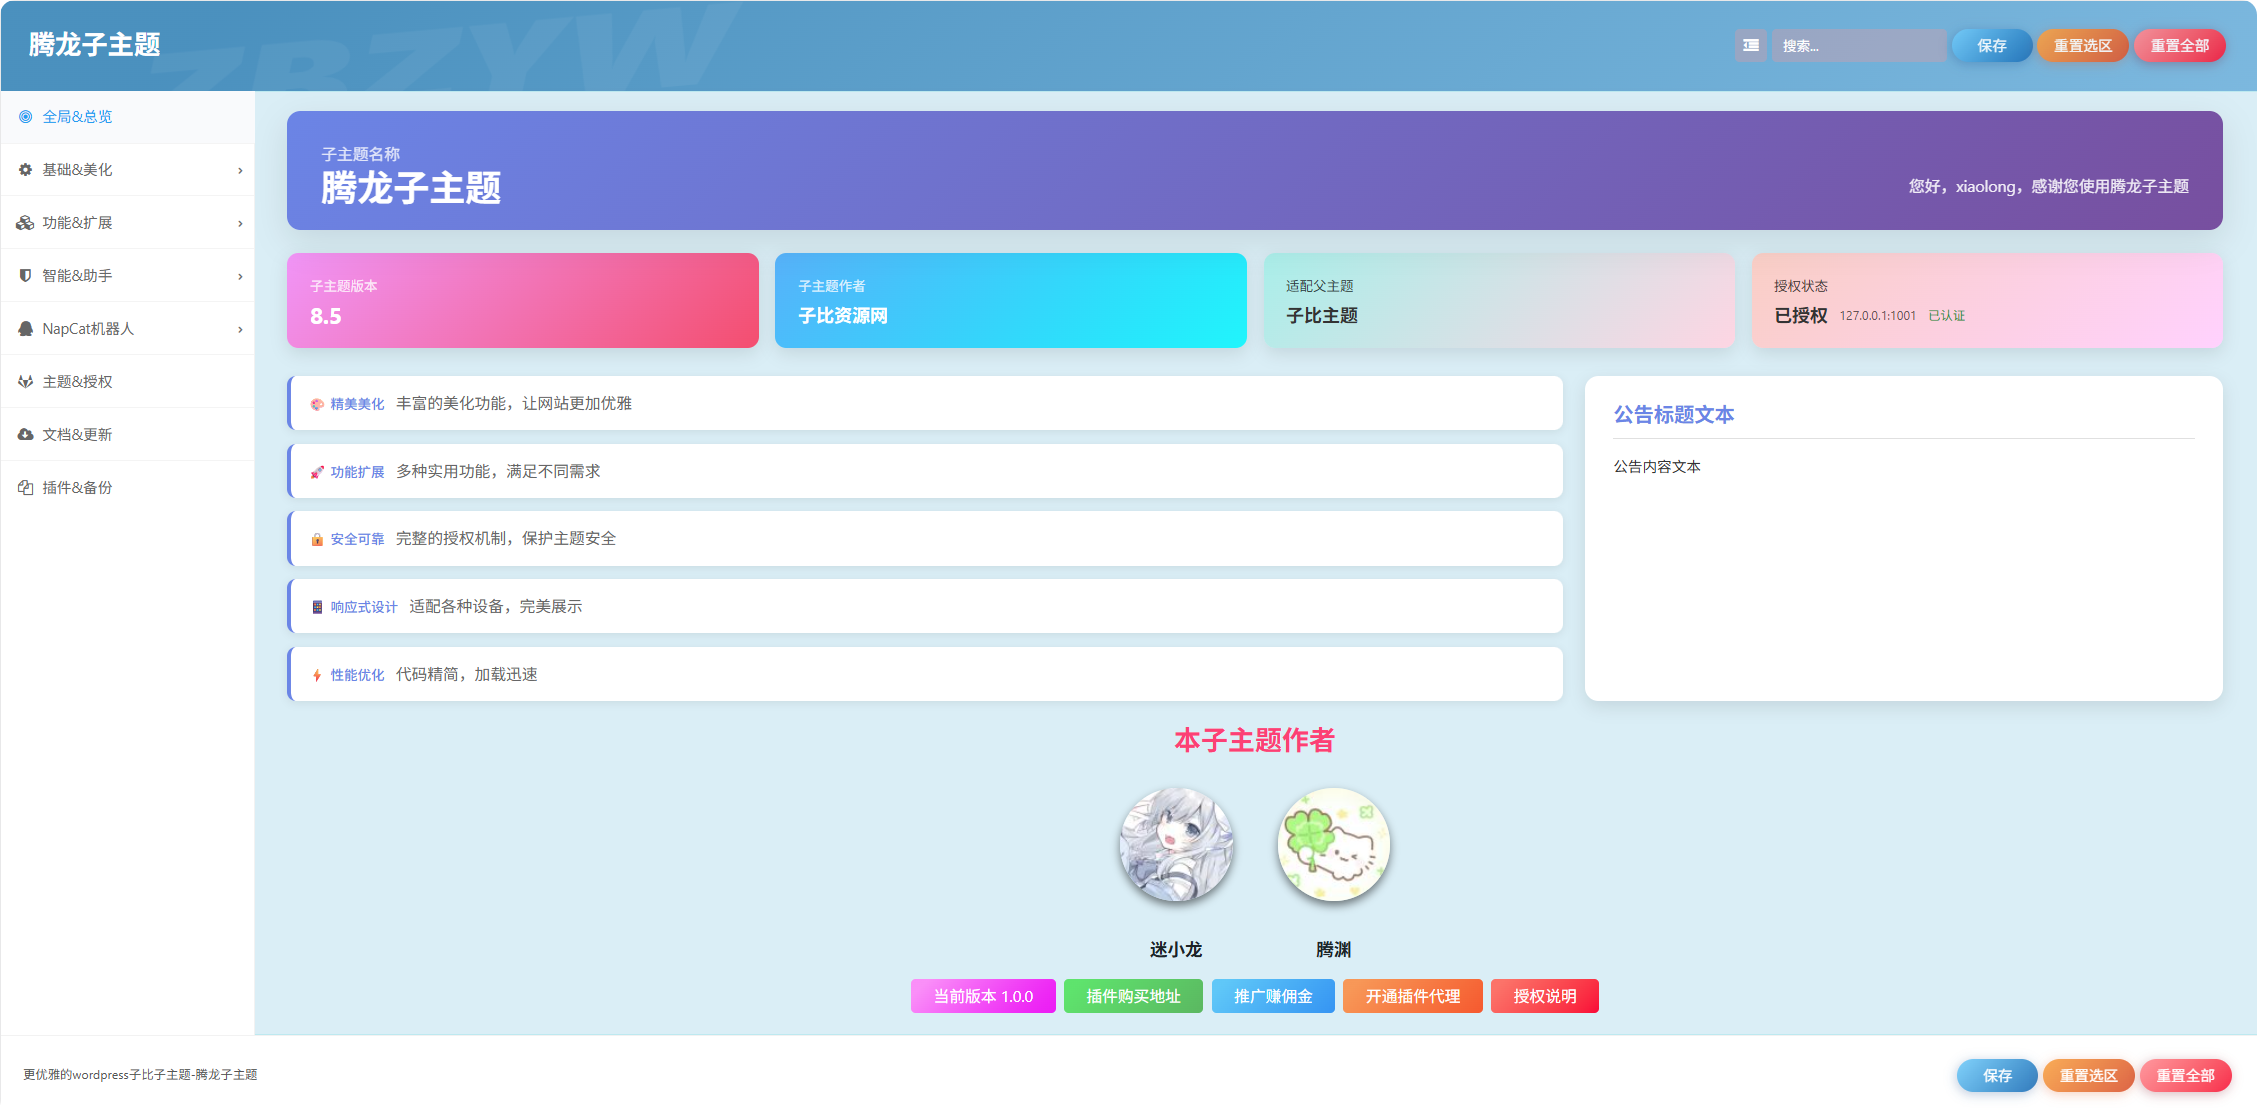Click the 腾渊 clover avatar
Image resolution: width=2257 pixels, height=1115 pixels.
(x=1334, y=845)
